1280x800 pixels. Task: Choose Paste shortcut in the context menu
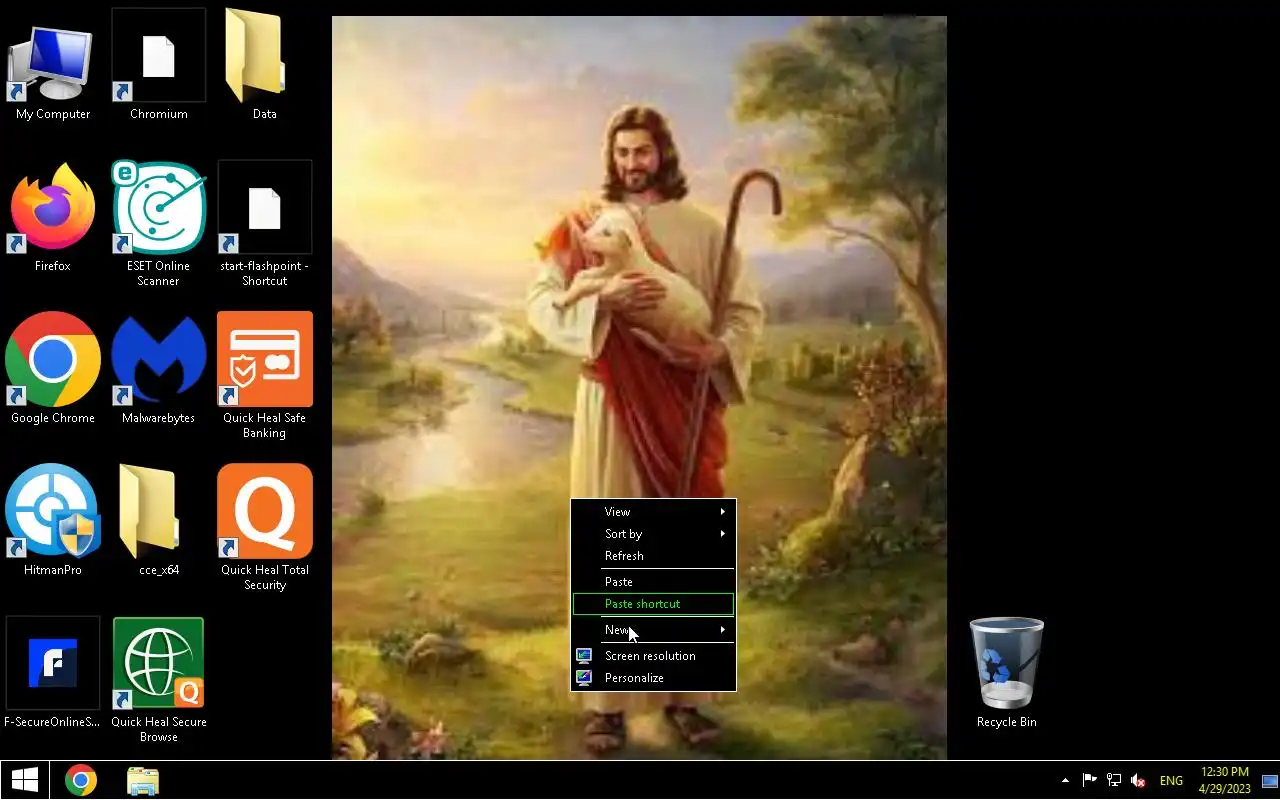click(654, 604)
